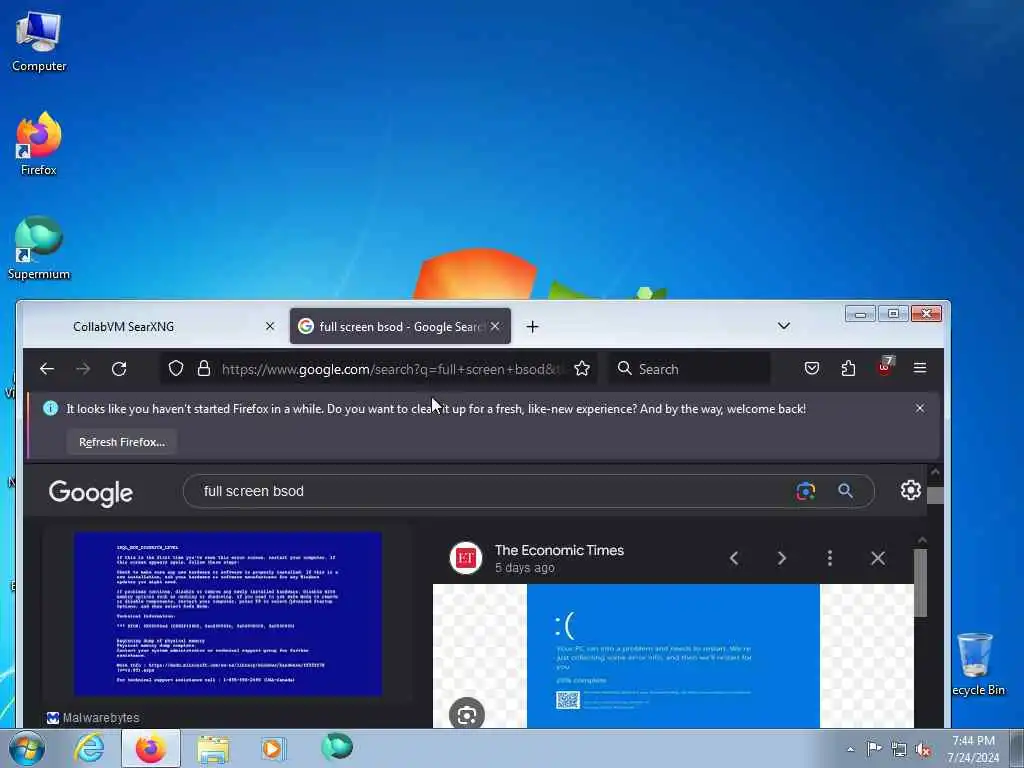Click the page scrollbar up arrow

pos(935,472)
